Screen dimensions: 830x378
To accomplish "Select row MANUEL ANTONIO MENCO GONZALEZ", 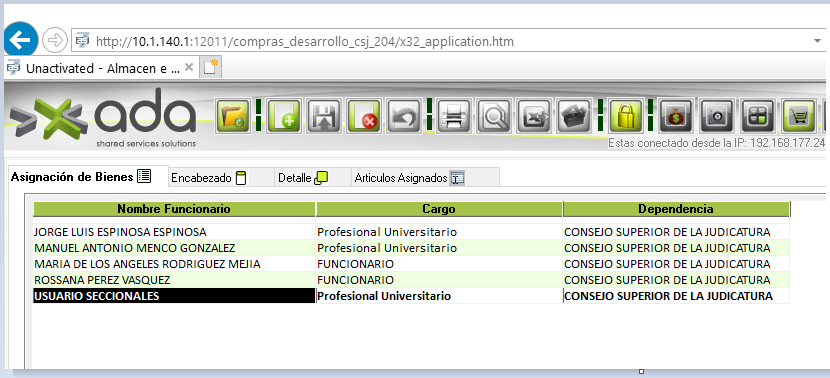I will (411, 248).
